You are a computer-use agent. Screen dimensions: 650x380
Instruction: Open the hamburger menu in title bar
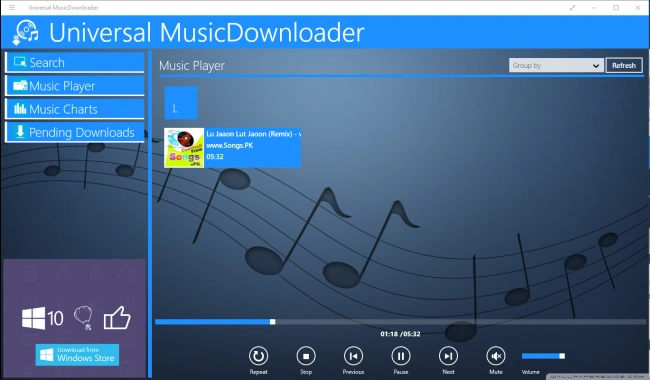(x=12, y=7)
